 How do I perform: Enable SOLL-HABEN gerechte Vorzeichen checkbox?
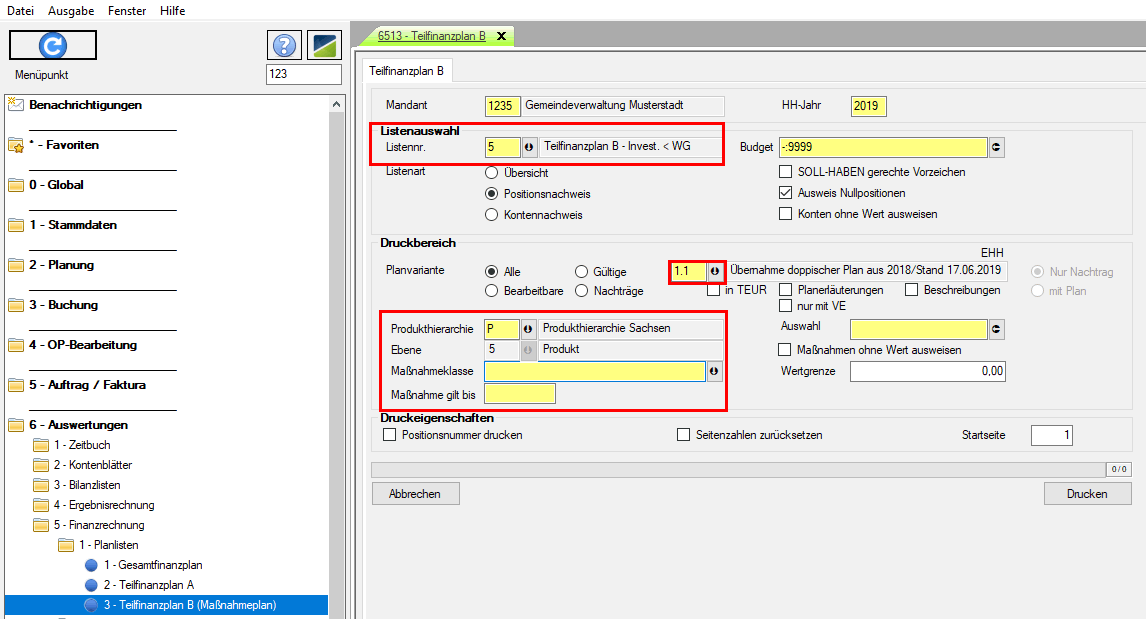tap(786, 172)
